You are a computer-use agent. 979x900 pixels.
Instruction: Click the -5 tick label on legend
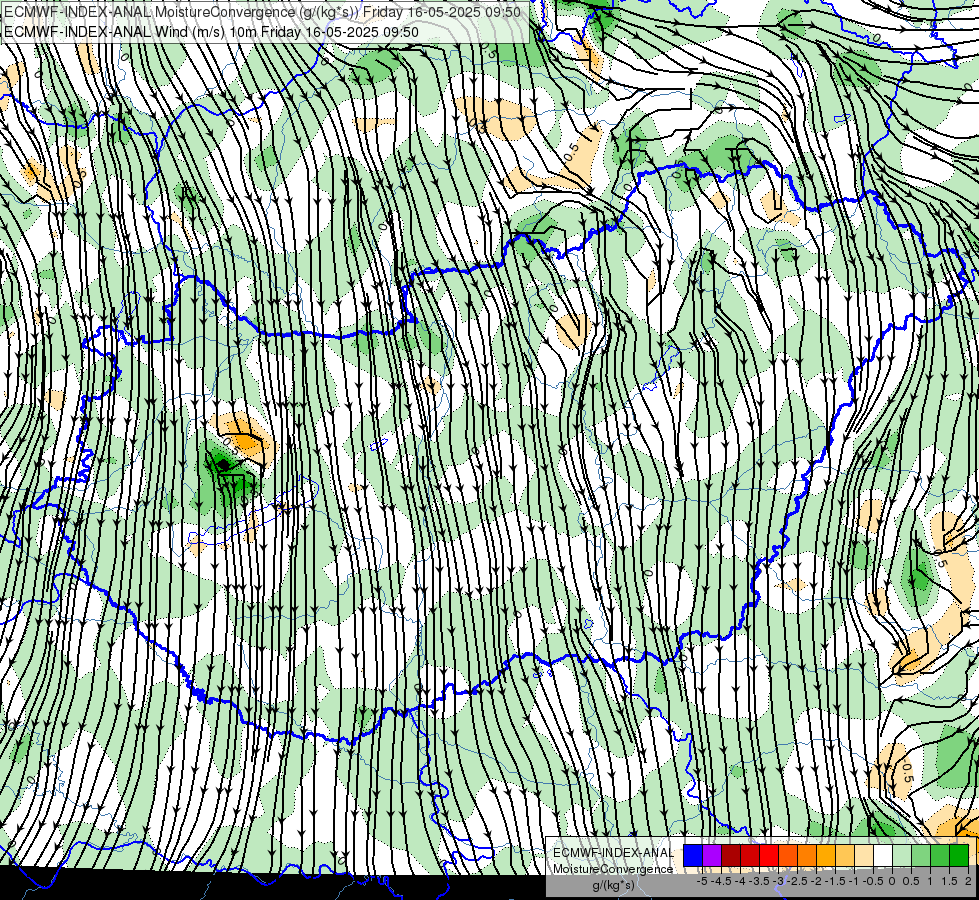pos(702,881)
